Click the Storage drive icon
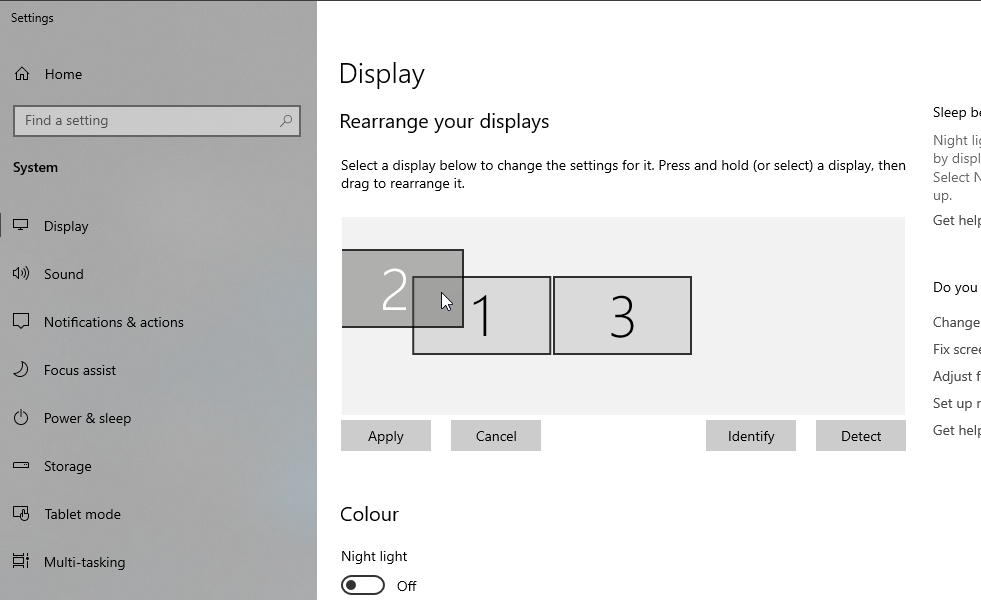Viewport: 981px width, 600px height. tap(21, 466)
